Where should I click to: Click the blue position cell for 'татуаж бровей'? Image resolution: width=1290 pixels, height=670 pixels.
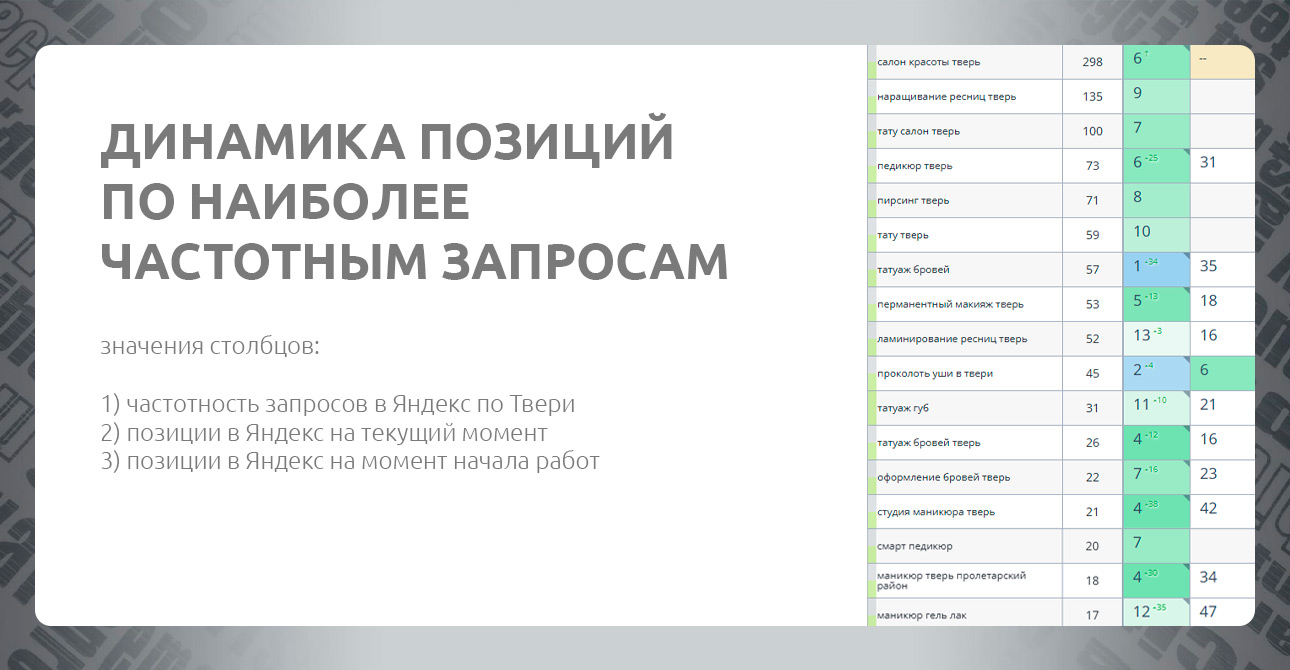pyautogui.click(x=1155, y=269)
